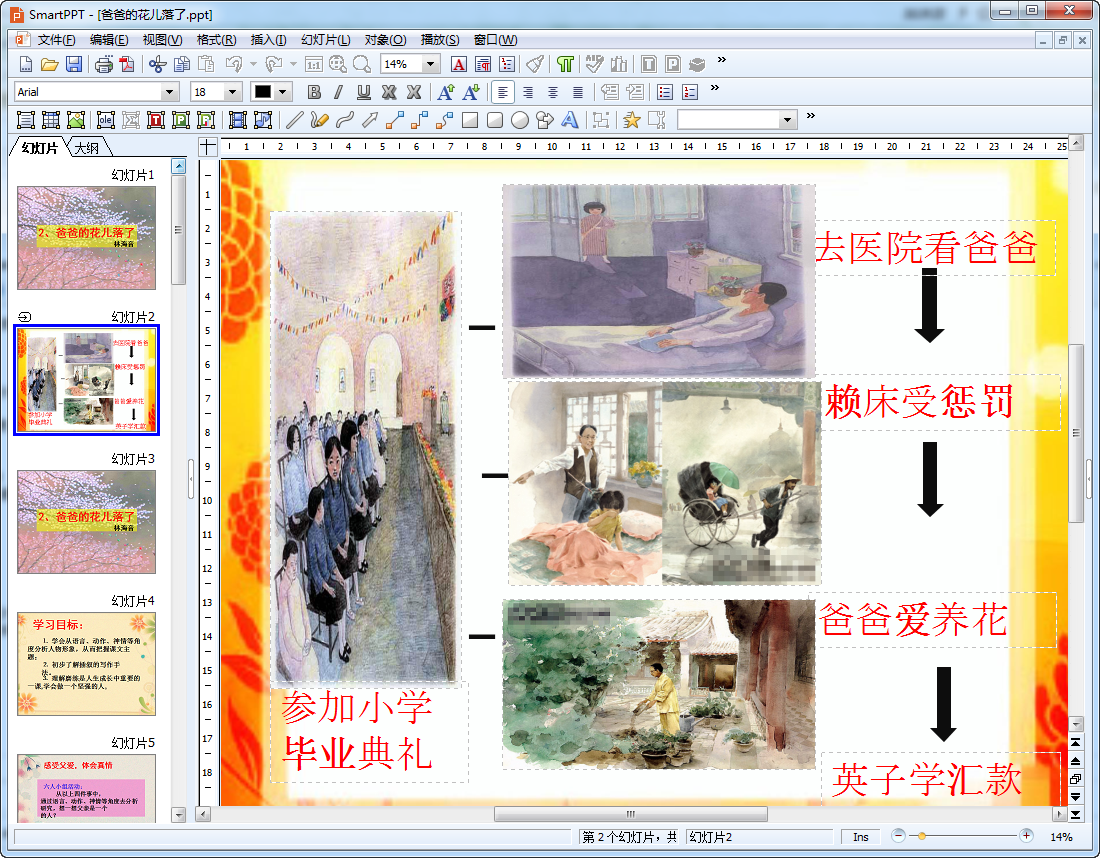Insert sound music frame icon
Image resolution: width=1100 pixels, height=858 pixels.
click(263, 120)
